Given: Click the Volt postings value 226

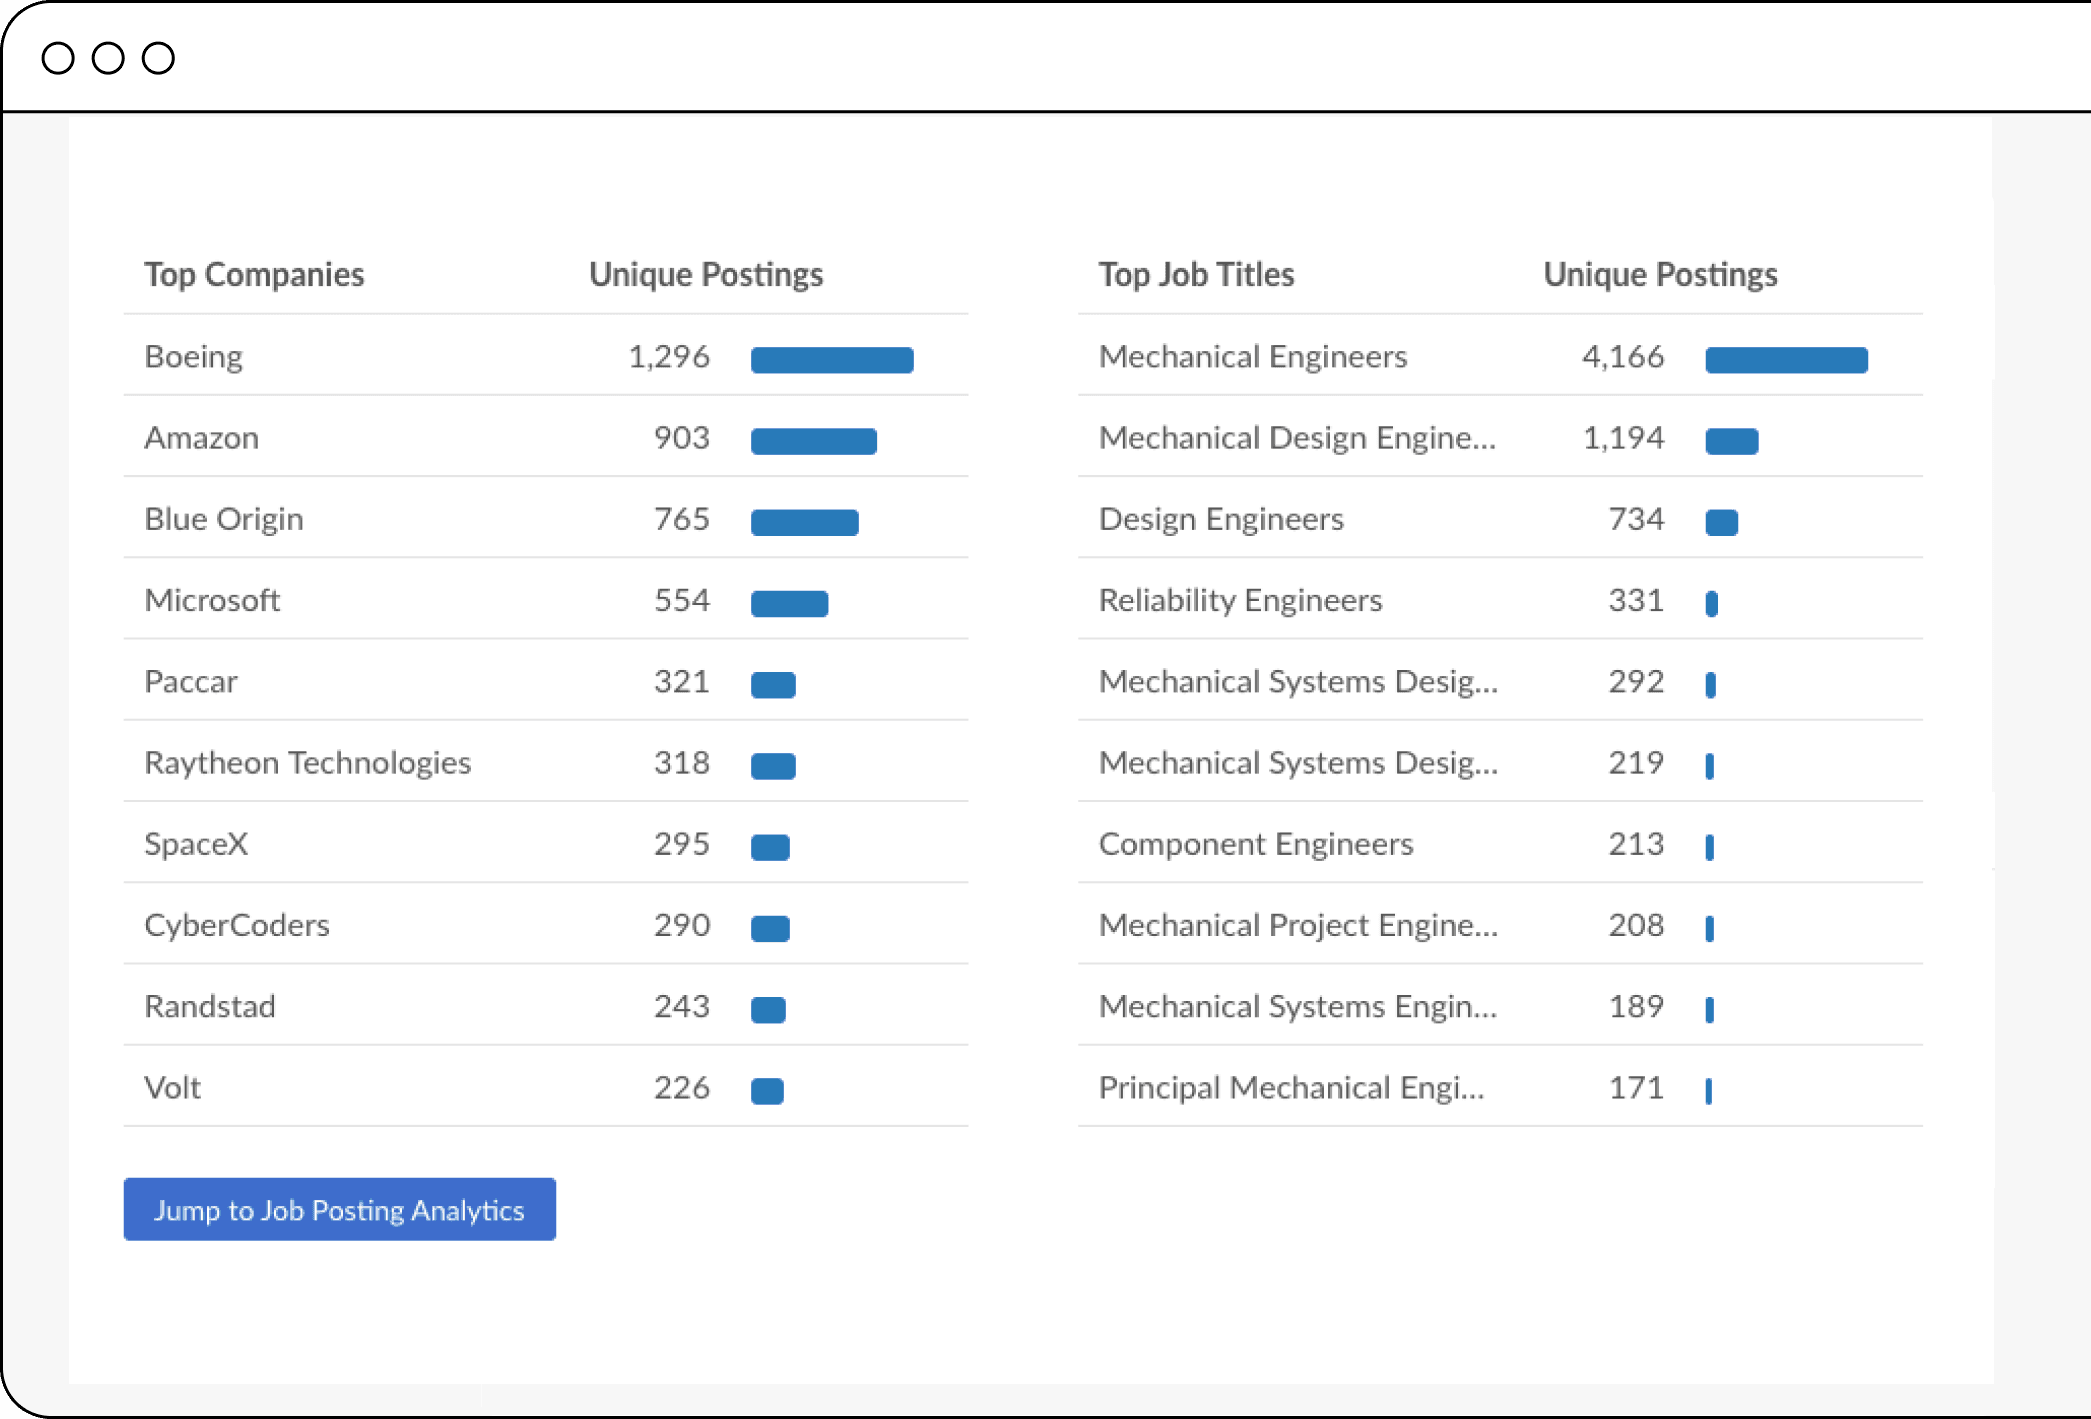Looking at the screenshot, I should (x=682, y=1088).
